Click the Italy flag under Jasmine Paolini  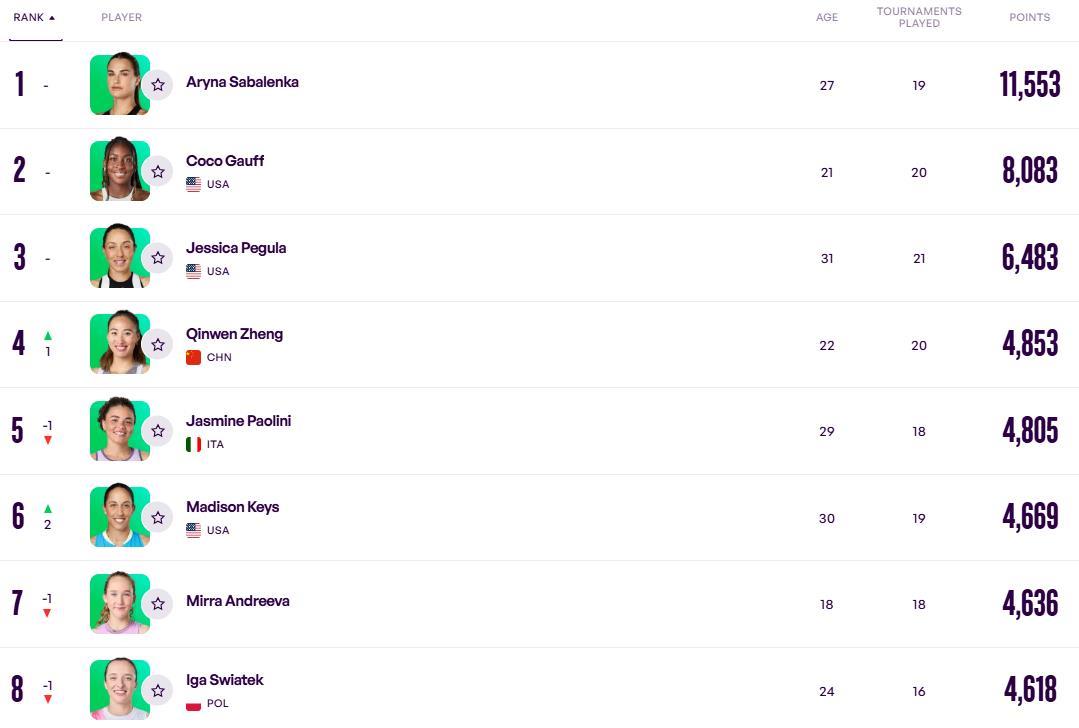point(194,444)
